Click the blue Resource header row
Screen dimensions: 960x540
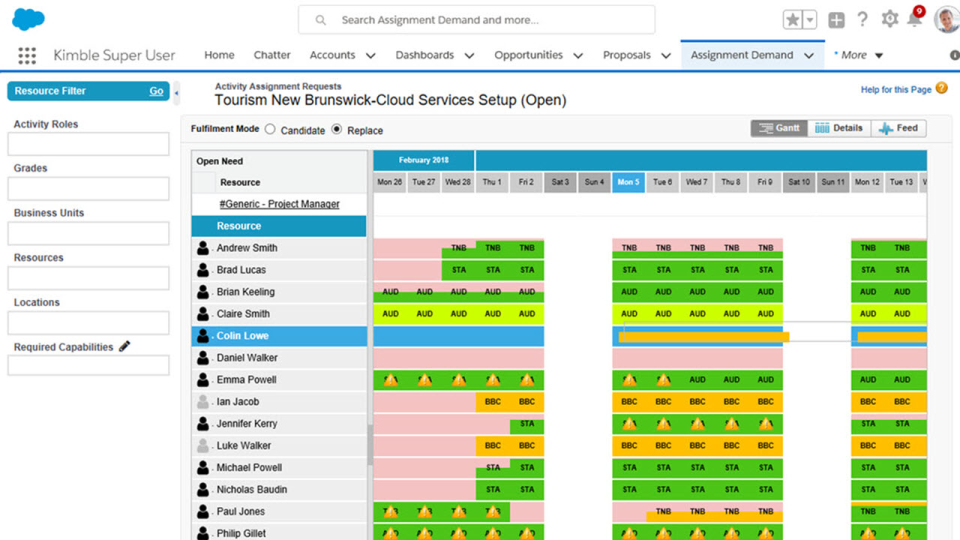point(279,226)
